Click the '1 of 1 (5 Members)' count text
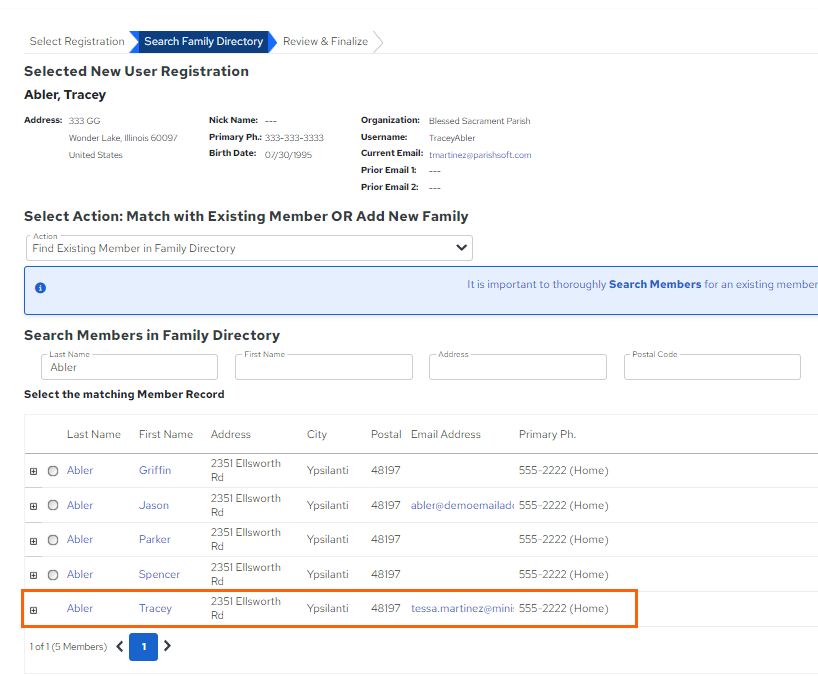 pos(68,646)
